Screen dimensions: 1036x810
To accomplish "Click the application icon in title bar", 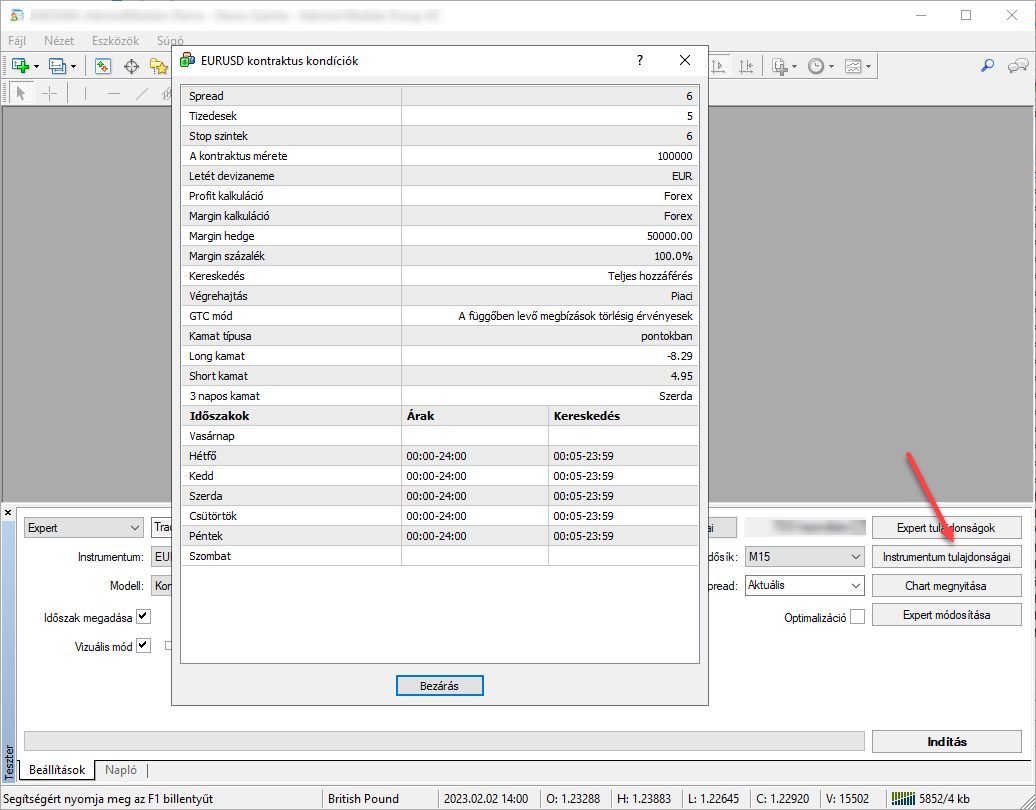I will tap(17, 15).
